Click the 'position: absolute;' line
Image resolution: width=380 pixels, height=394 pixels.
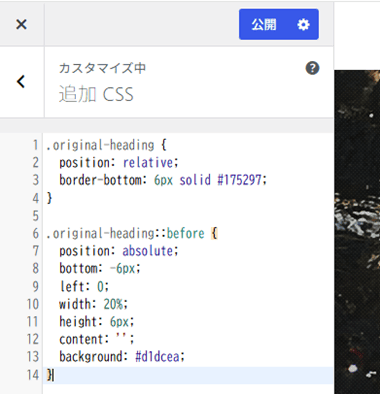[119, 251]
